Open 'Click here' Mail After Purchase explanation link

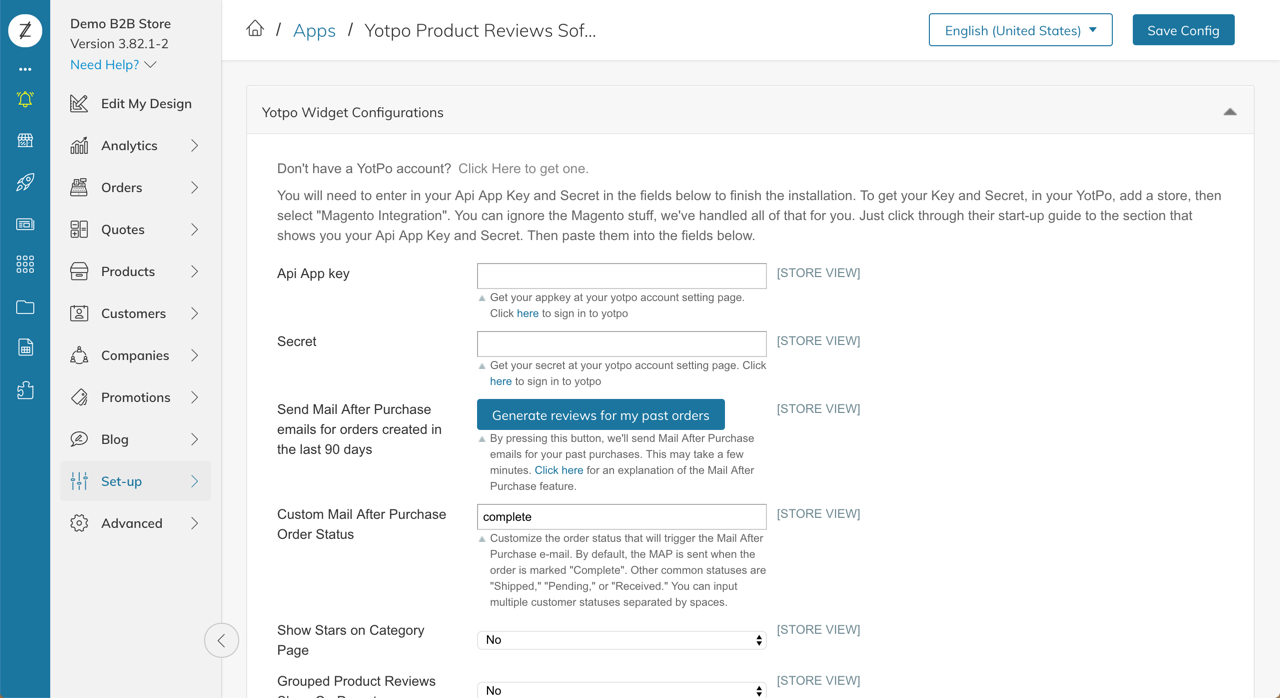pos(559,470)
